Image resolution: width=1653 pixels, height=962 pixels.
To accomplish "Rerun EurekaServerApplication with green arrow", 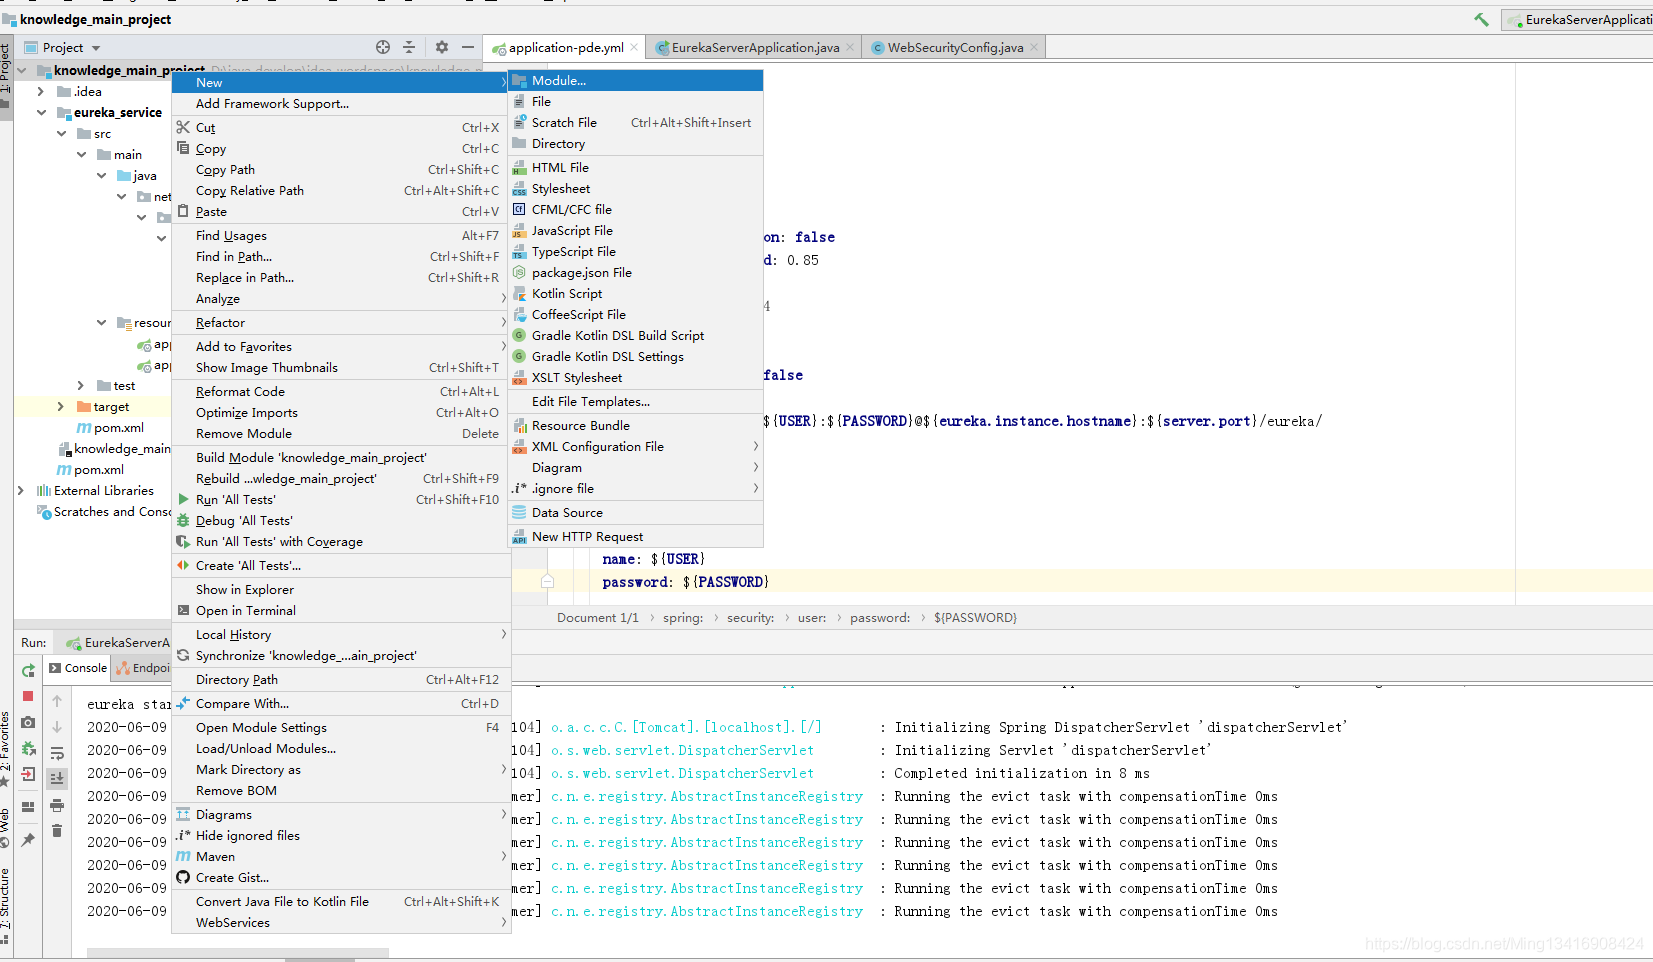I will pyautogui.click(x=28, y=670).
